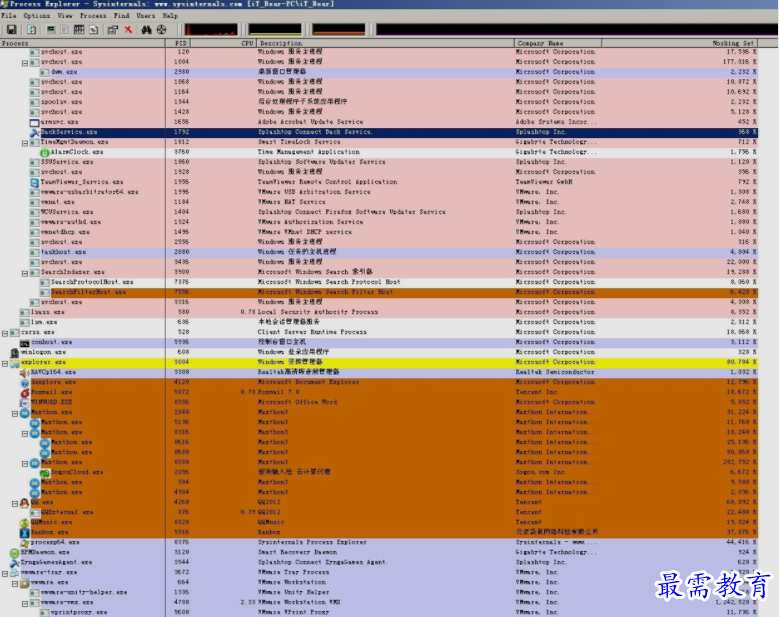This screenshot has width=779, height=617.
Task: Click the CPU usage history graph in toolbar
Action: 212,30
